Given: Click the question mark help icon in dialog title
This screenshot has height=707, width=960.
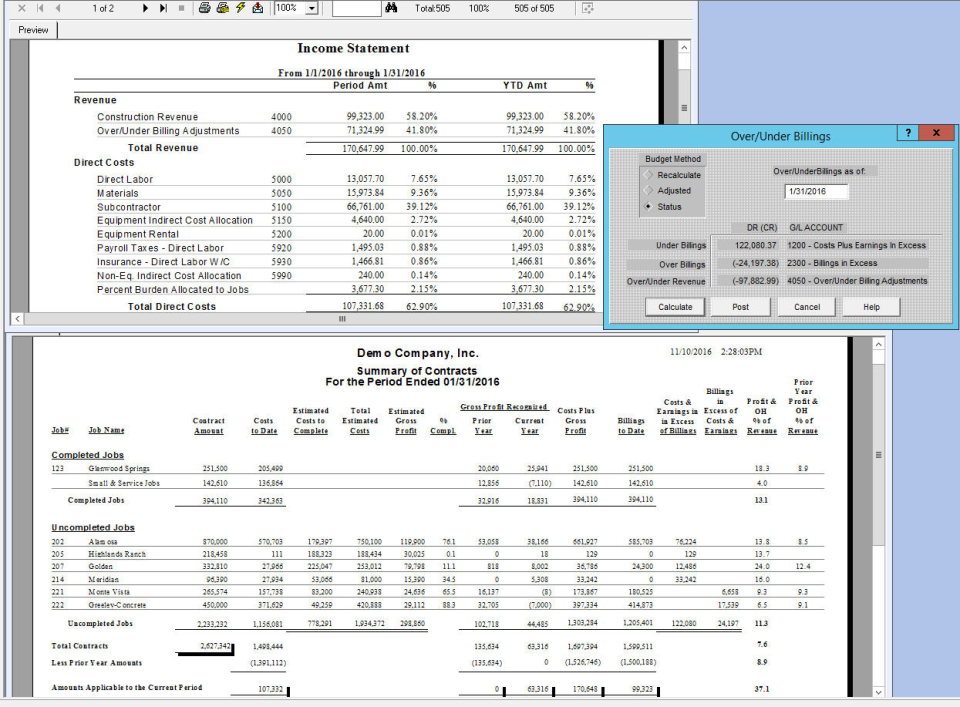Looking at the screenshot, I should pos(908,133).
